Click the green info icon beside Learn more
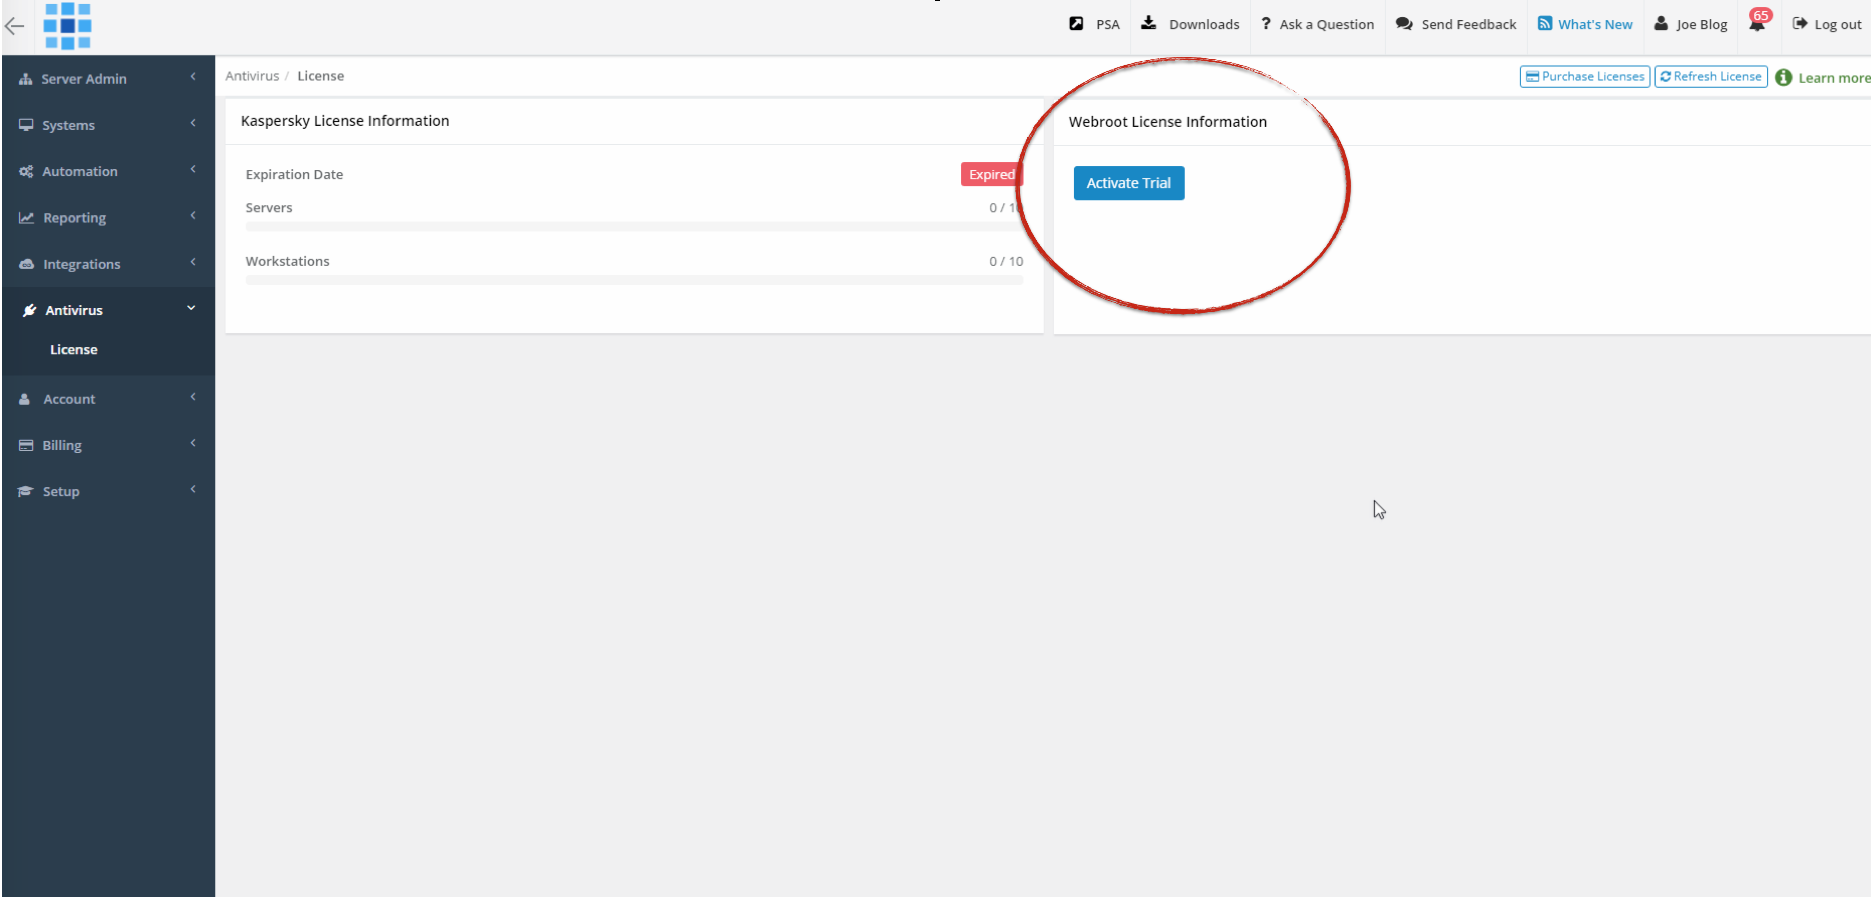Screen dimensions: 1871x897 (x=1783, y=77)
